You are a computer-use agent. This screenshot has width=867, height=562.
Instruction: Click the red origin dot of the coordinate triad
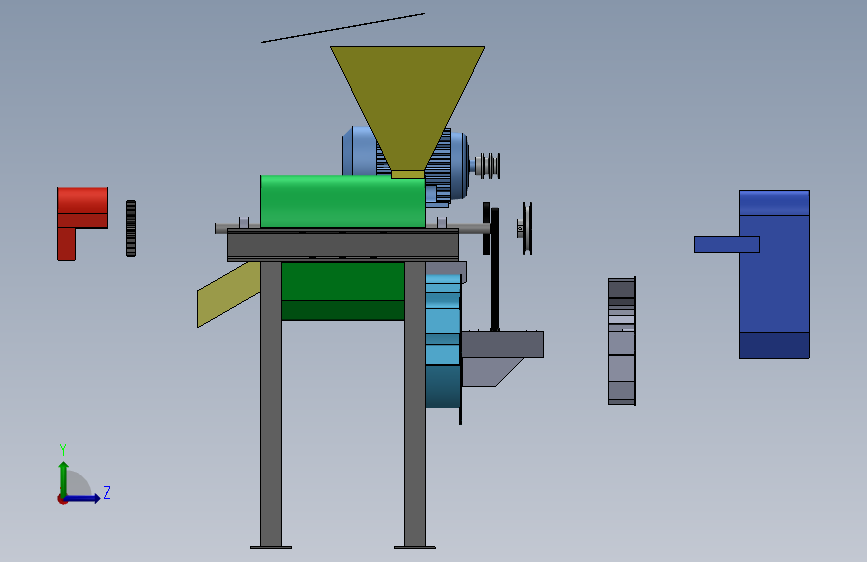(x=62, y=499)
